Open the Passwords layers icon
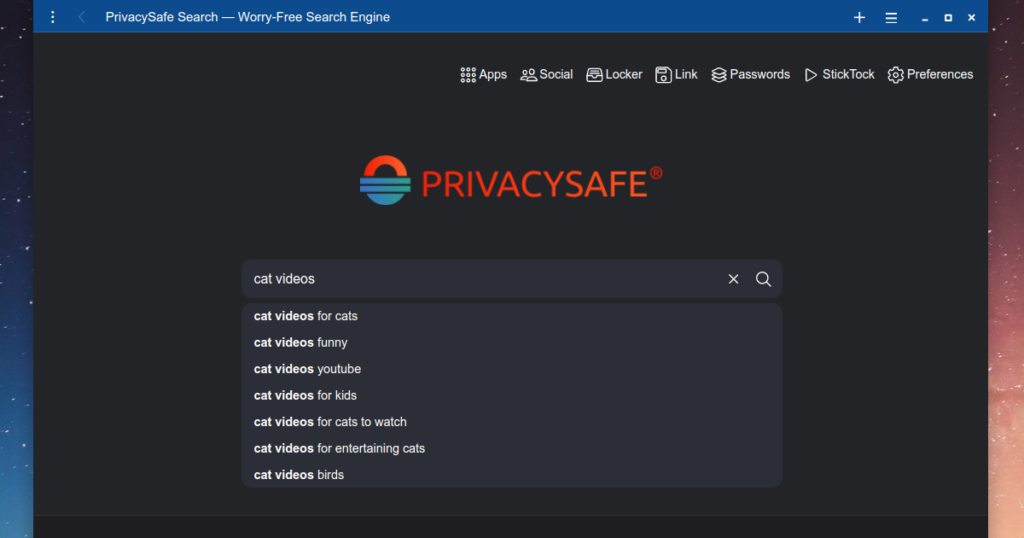The height and width of the screenshot is (538, 1024). click(719, 75)
